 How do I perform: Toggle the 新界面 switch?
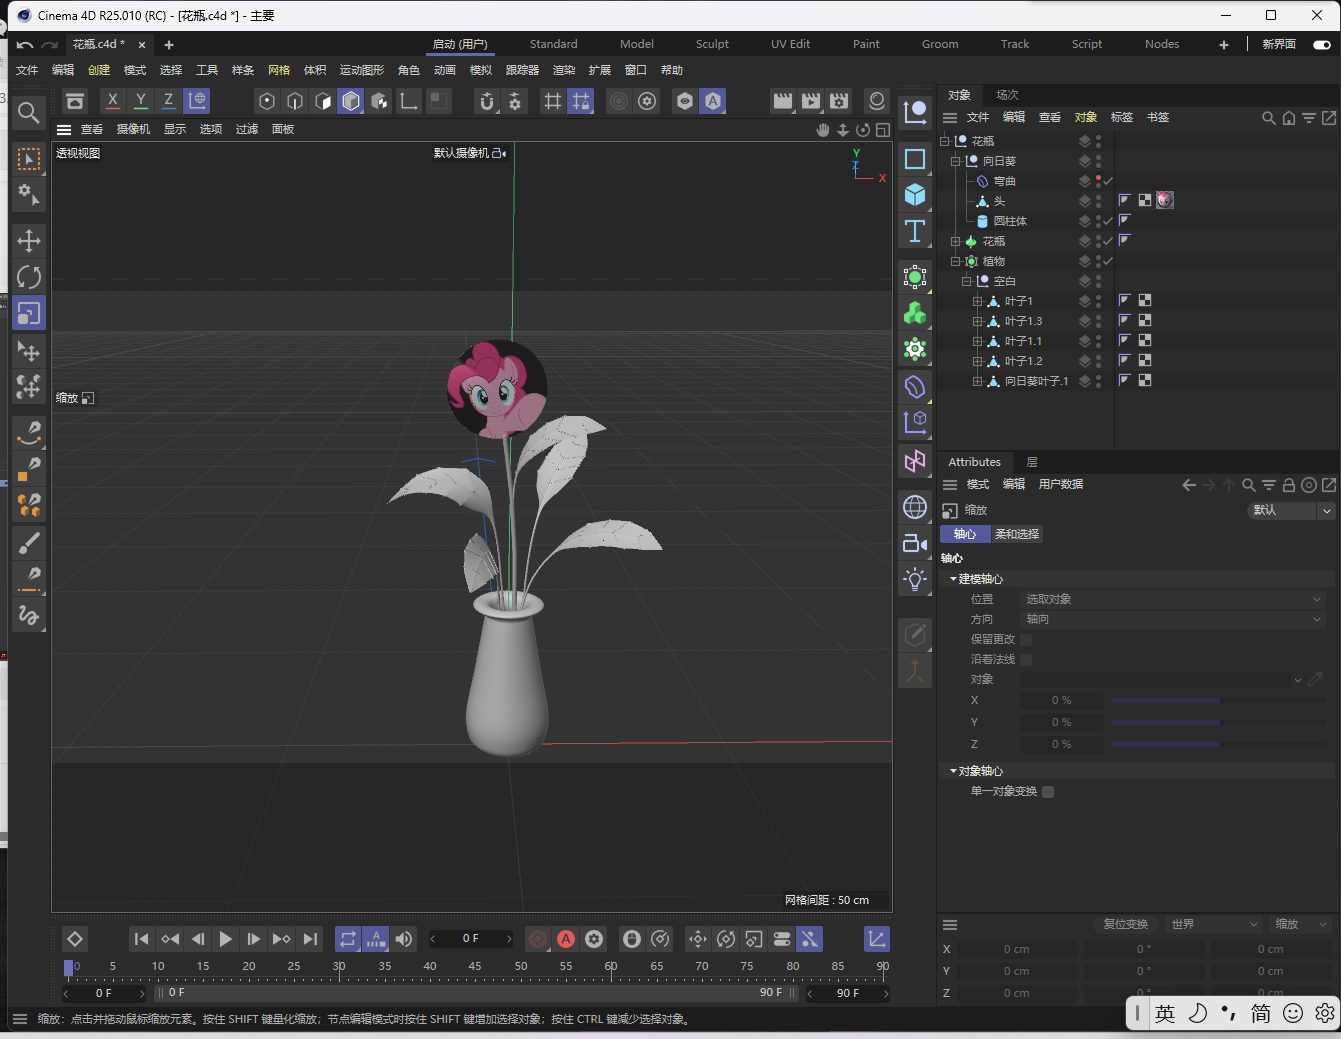(x=1322, y=44)
